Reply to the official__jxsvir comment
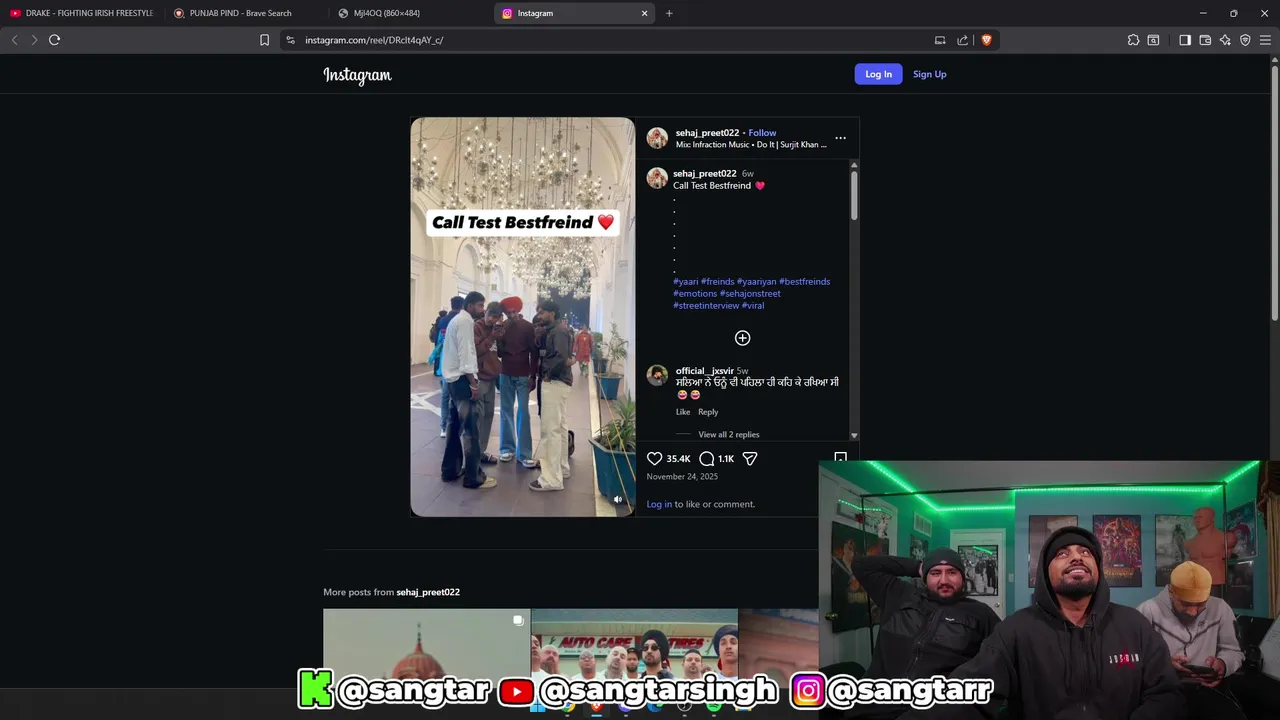Viewport: 1280px width, 720px height. 708,412
